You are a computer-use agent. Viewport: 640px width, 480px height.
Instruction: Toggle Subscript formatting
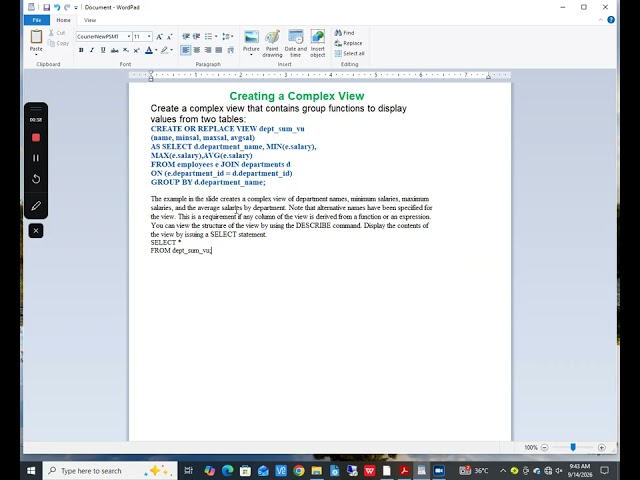click(126, 50)
